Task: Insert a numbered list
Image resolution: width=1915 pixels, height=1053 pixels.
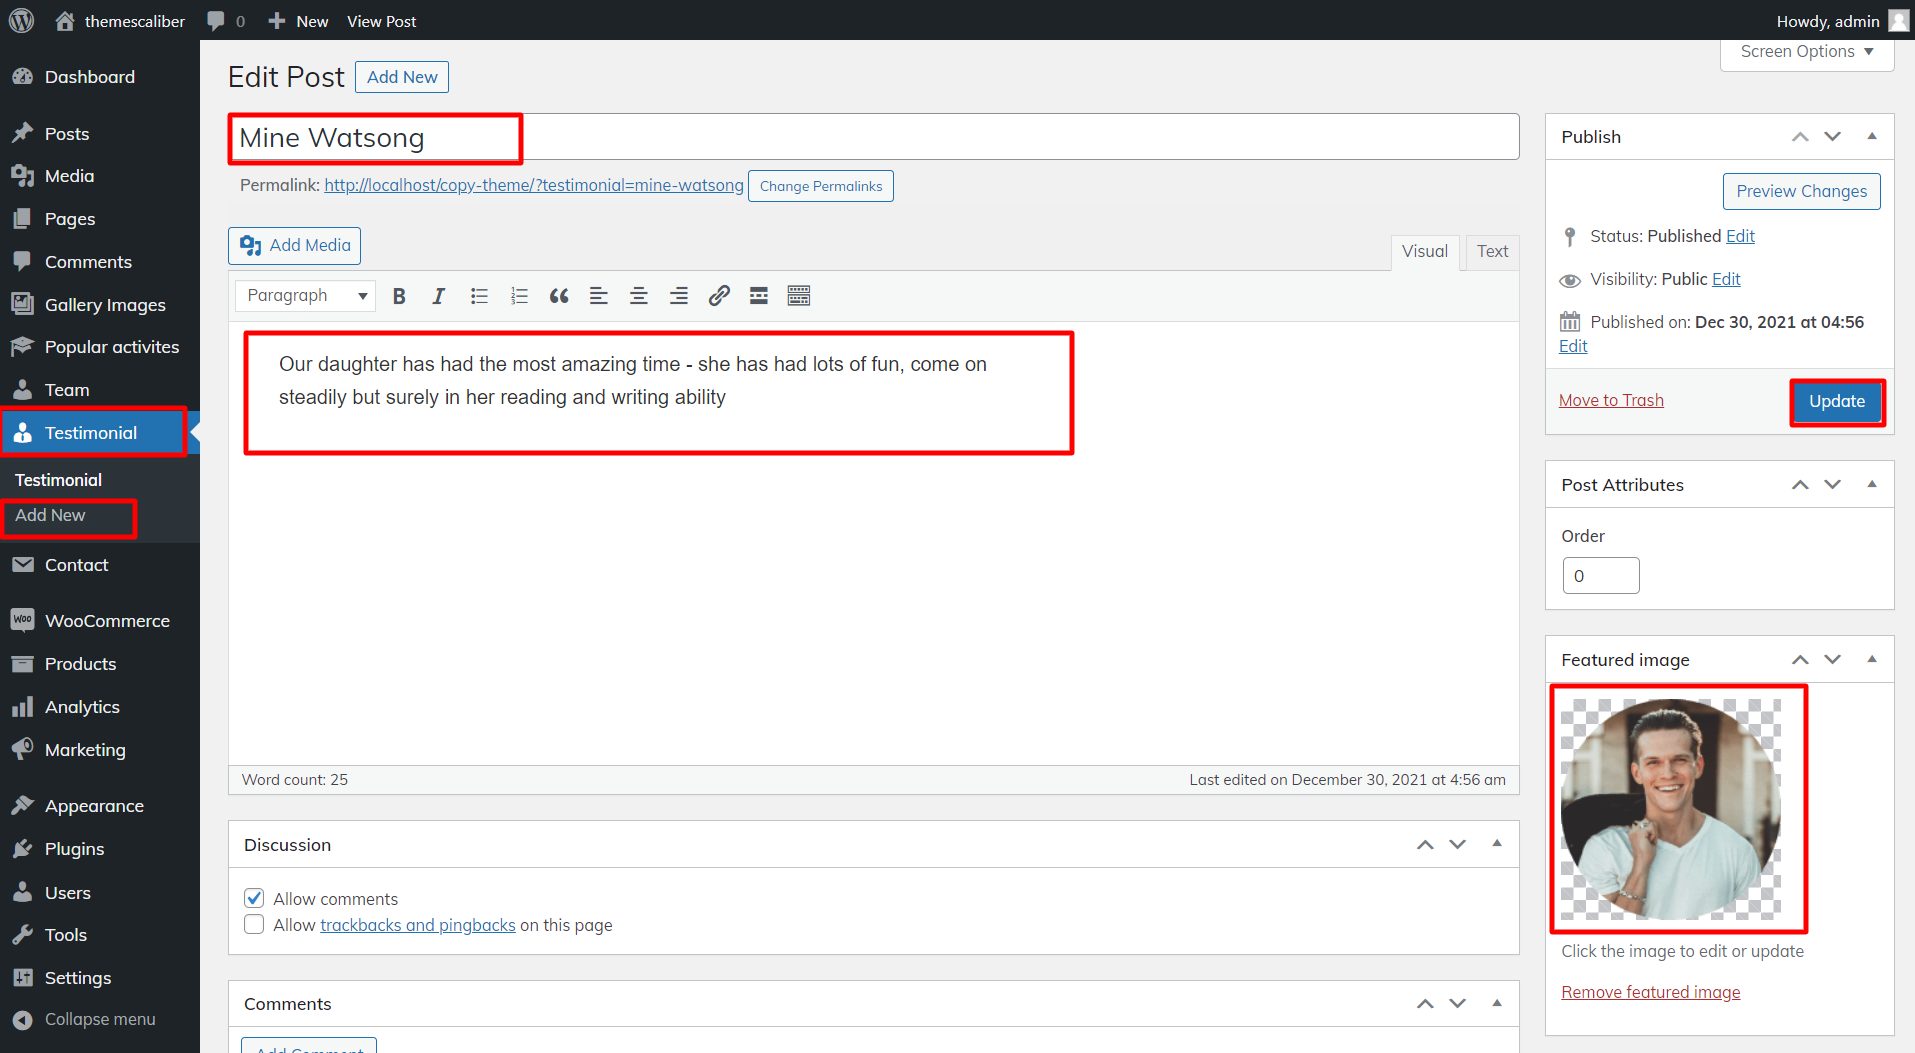Action: (x=519, y=296)
